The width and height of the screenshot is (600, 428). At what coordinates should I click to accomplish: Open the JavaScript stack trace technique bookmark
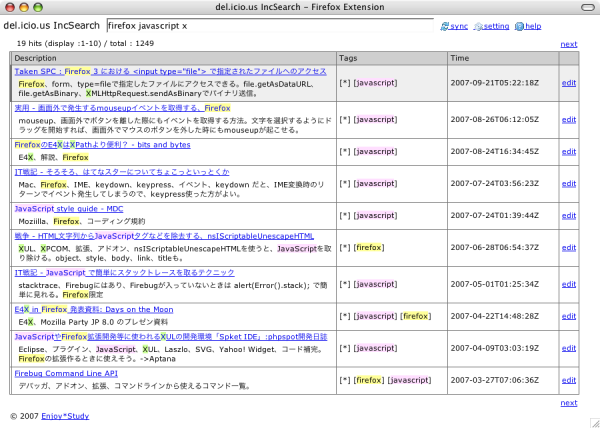click(124, 273)
